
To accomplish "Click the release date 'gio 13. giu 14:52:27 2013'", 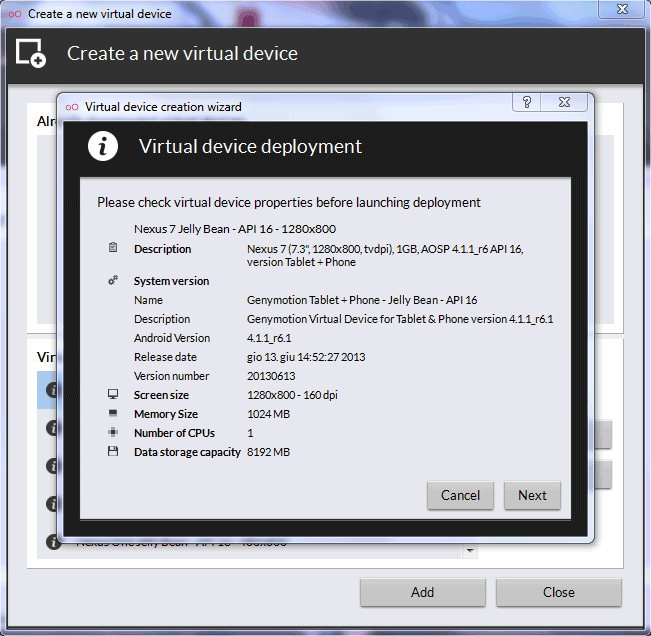I will tap(306, 357).
